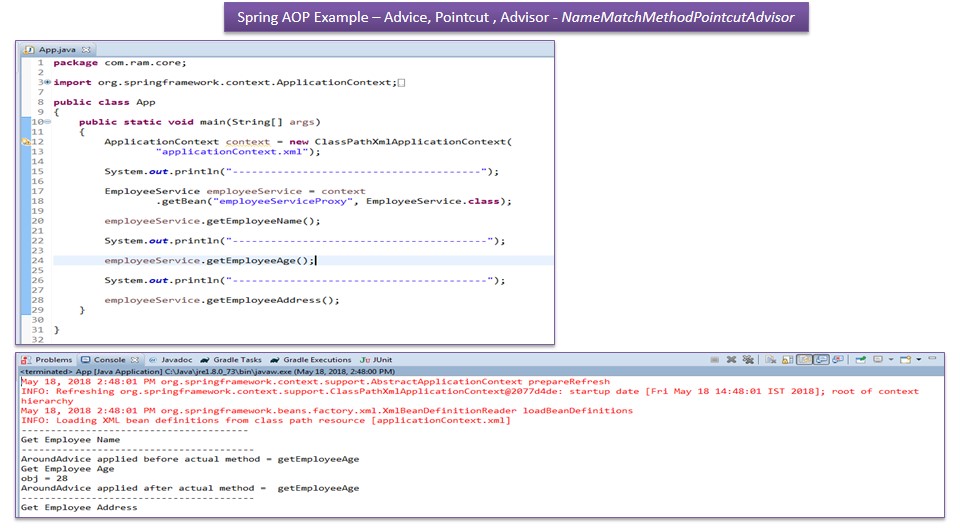Click the Problems tab icon
Image resolution: width=960 pixels, height=528 pixels.
pyautogui.click(x=26, y=360)
